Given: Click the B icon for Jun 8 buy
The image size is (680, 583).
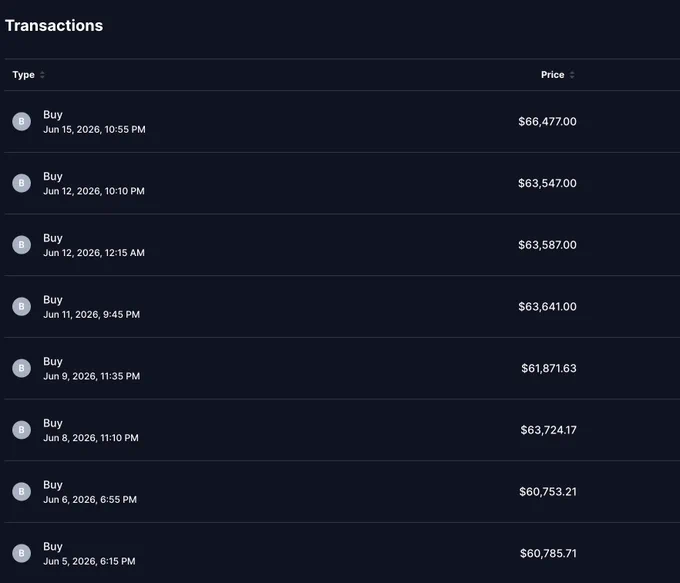Looking at the screenshot, I should pyautogui.click(x=21, y=430).
